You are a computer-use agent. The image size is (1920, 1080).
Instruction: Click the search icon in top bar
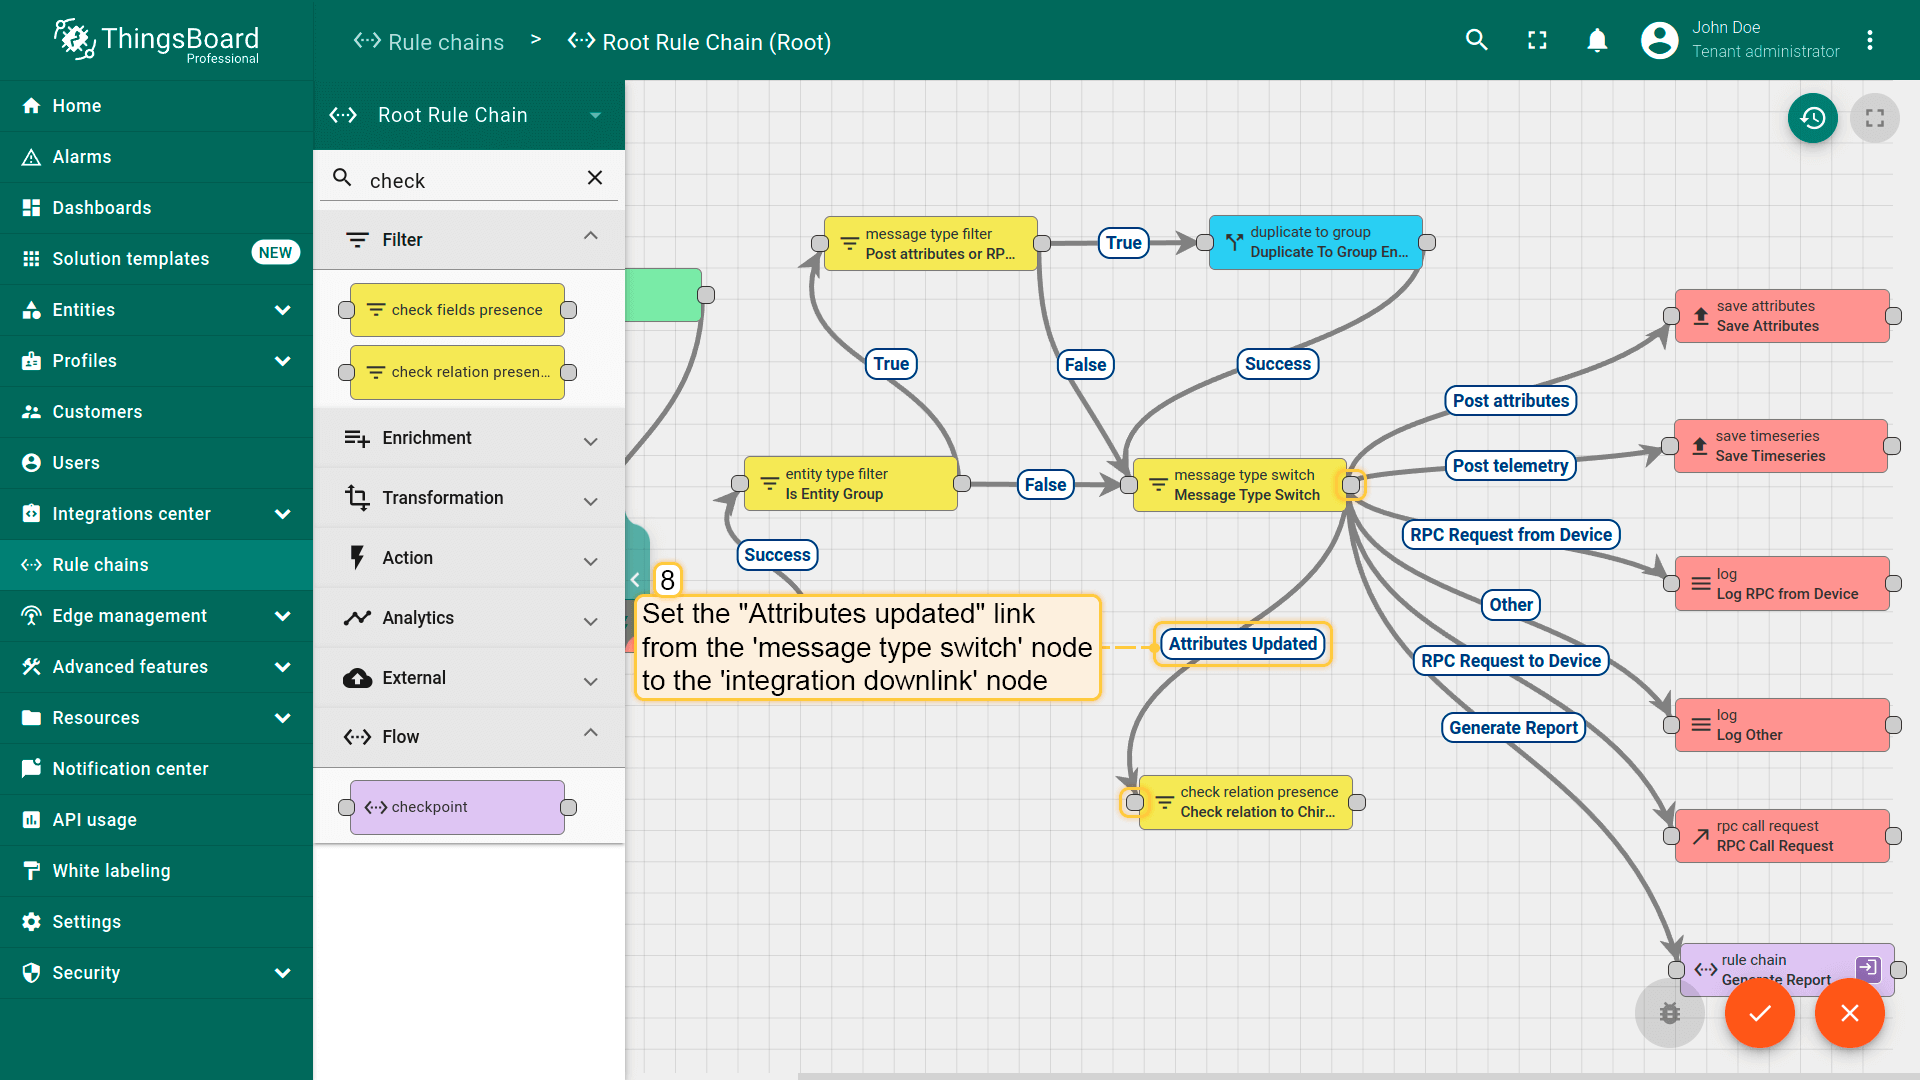point(1476,40)
